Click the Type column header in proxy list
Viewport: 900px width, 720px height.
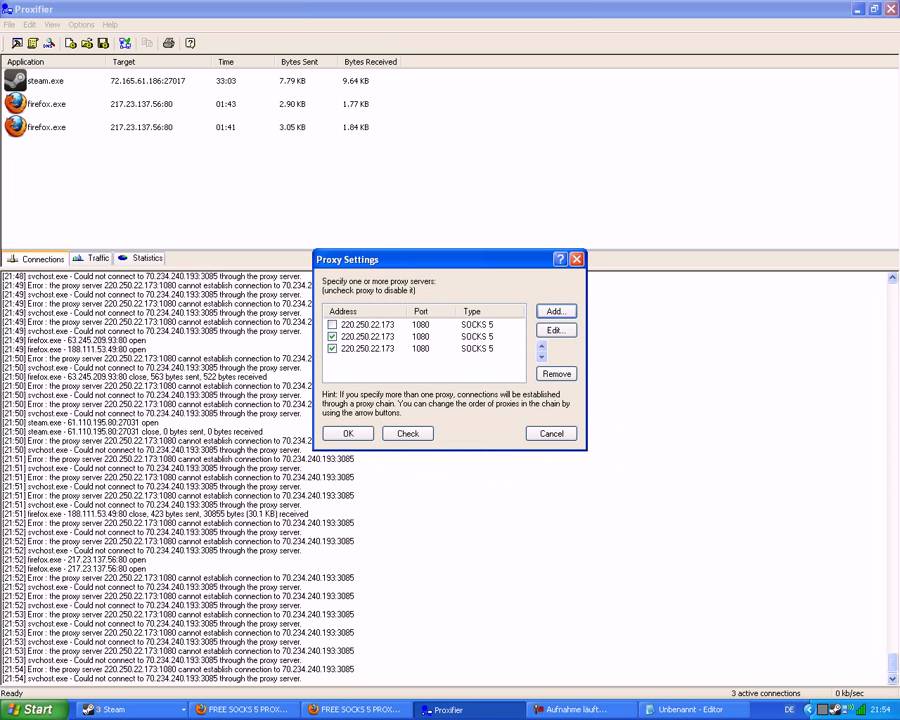point(491,311)
